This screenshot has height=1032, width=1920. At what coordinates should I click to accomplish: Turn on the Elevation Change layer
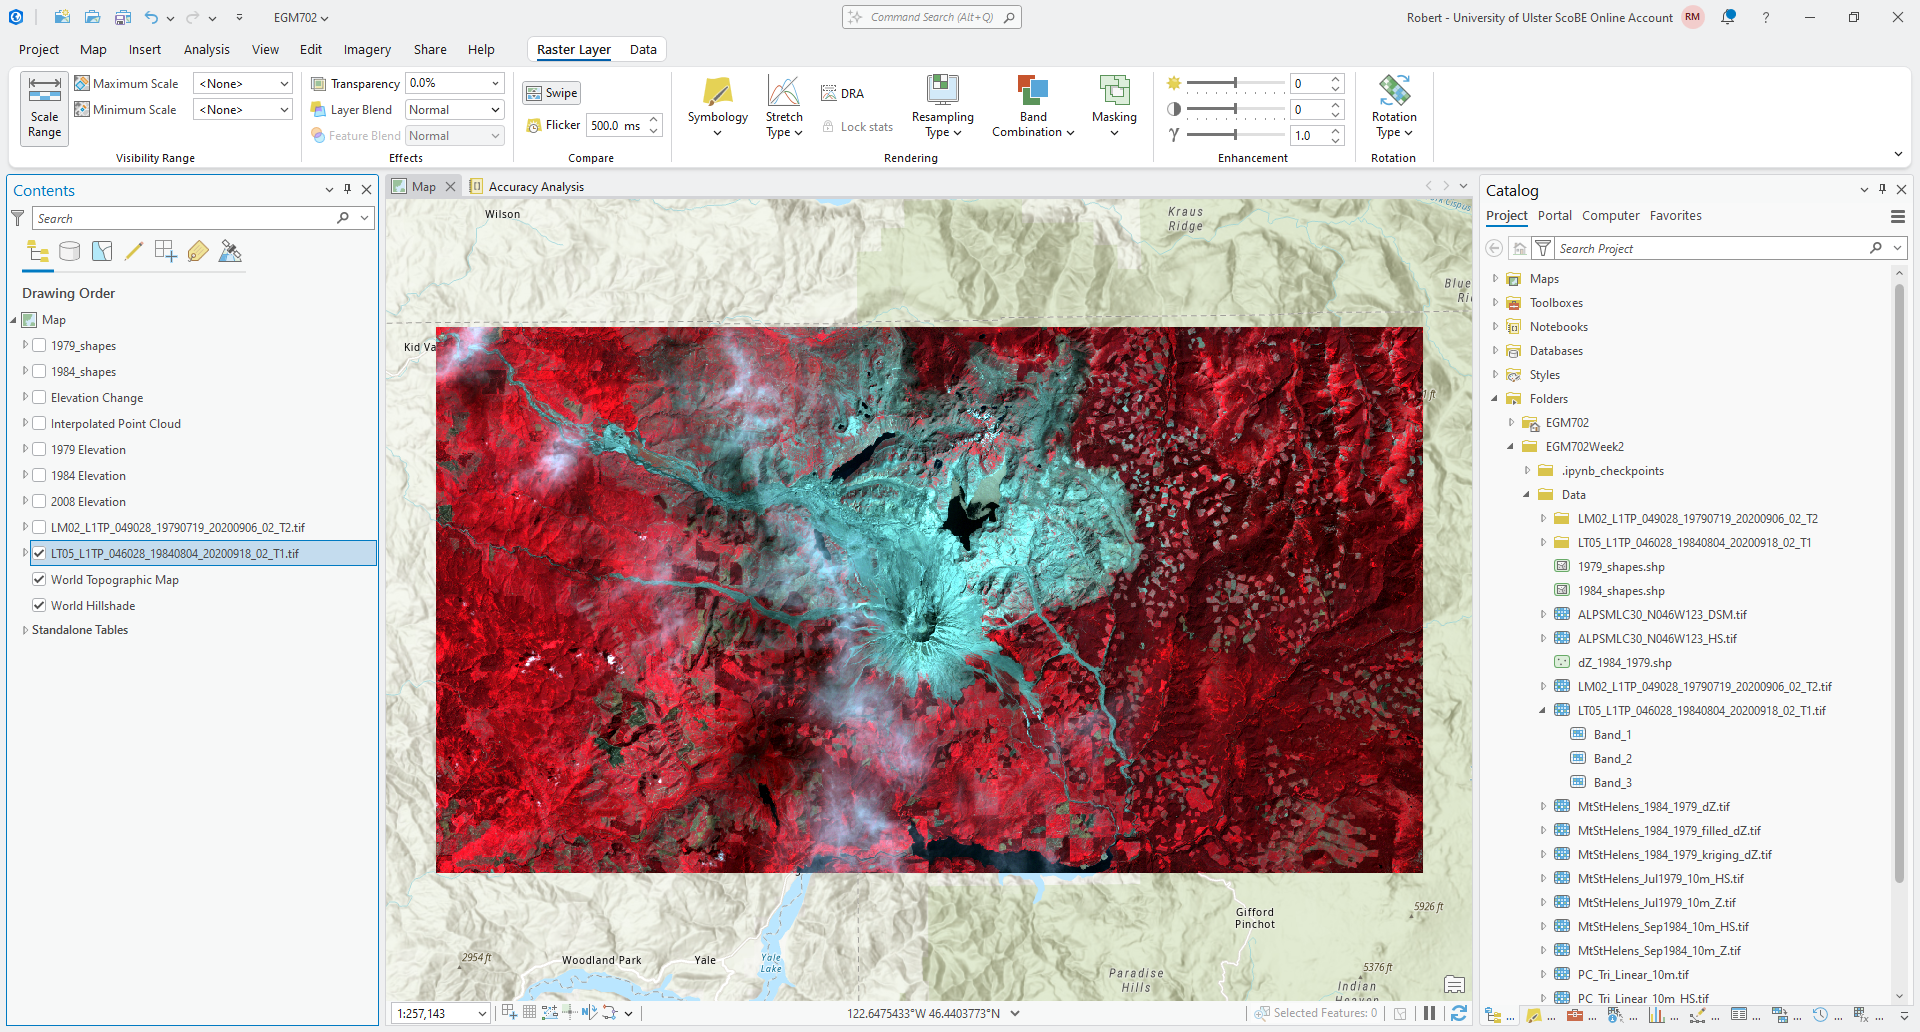coord(40,397)
